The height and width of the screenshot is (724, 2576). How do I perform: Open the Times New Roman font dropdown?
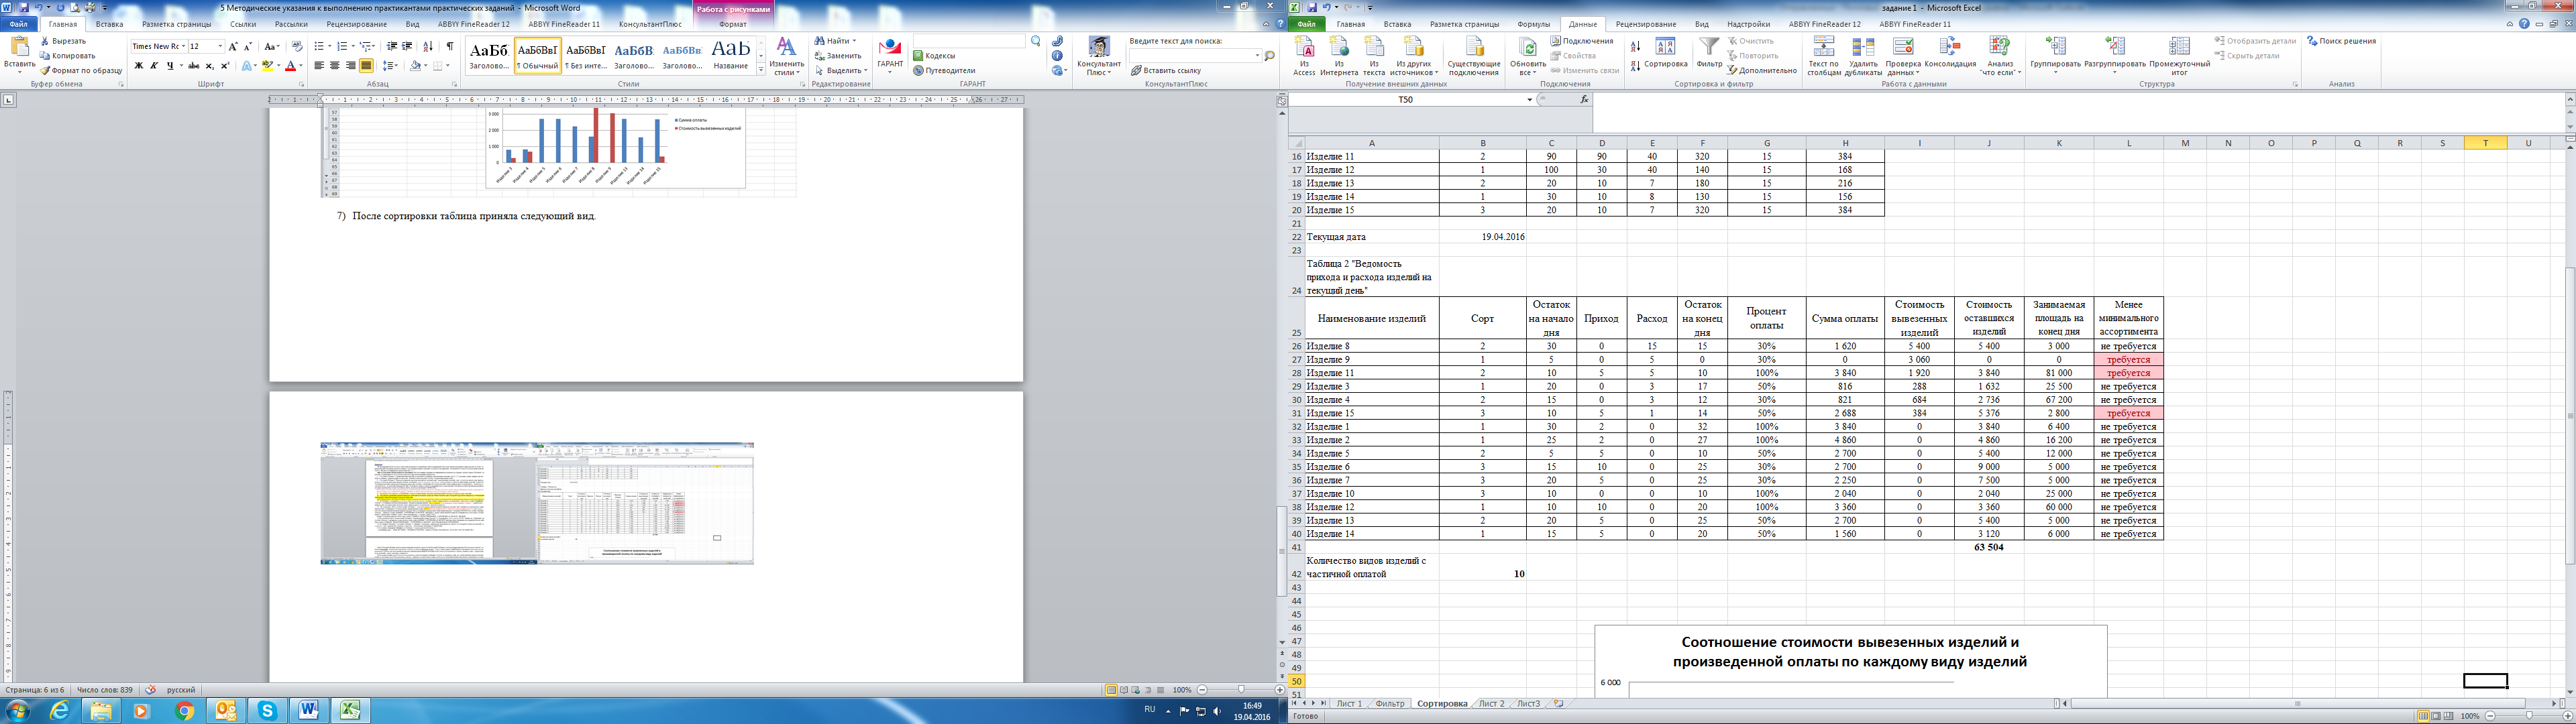[x=183, y=47]
